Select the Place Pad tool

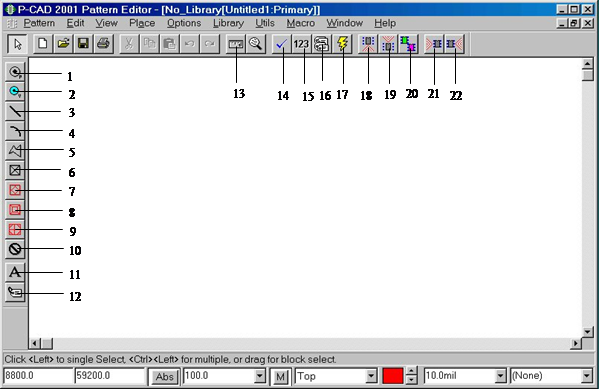(15, 71)
